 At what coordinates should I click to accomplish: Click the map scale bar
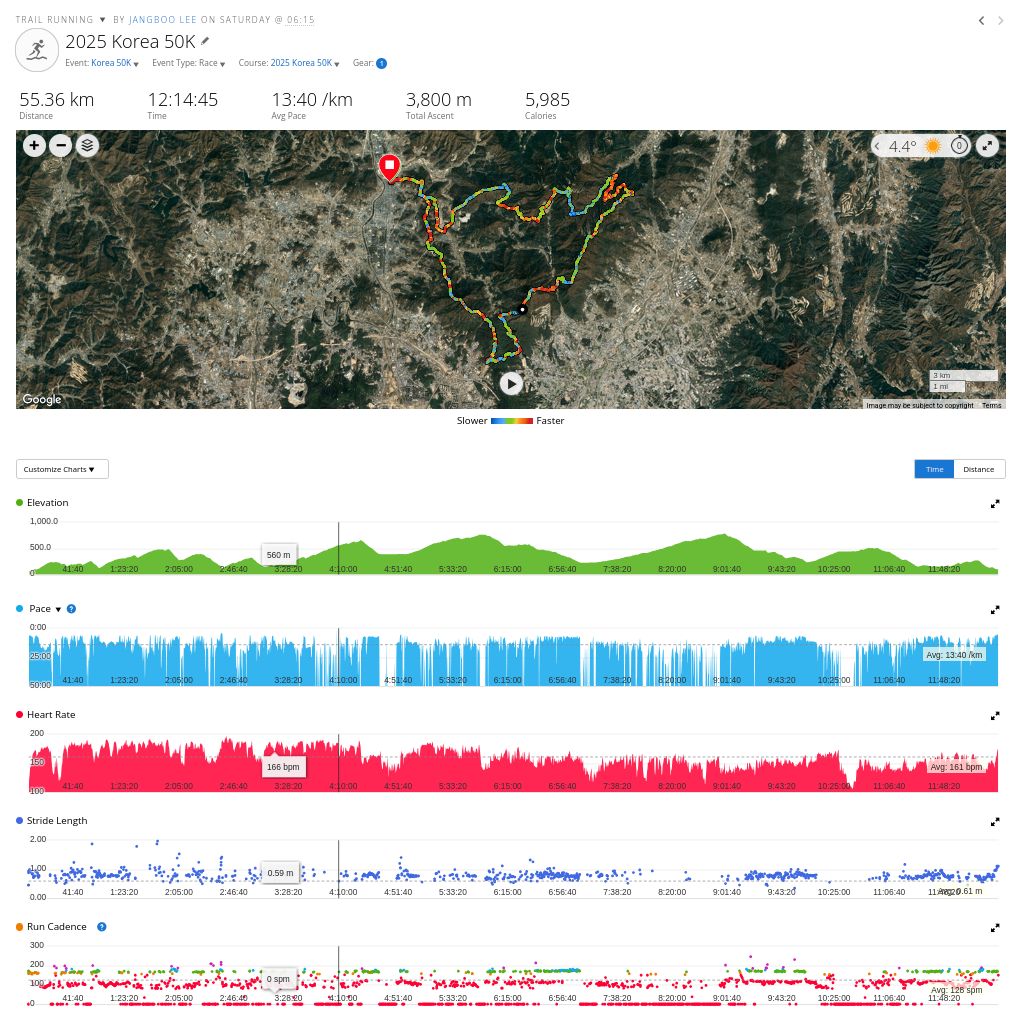pyautogui.click(x=964, y=381)
